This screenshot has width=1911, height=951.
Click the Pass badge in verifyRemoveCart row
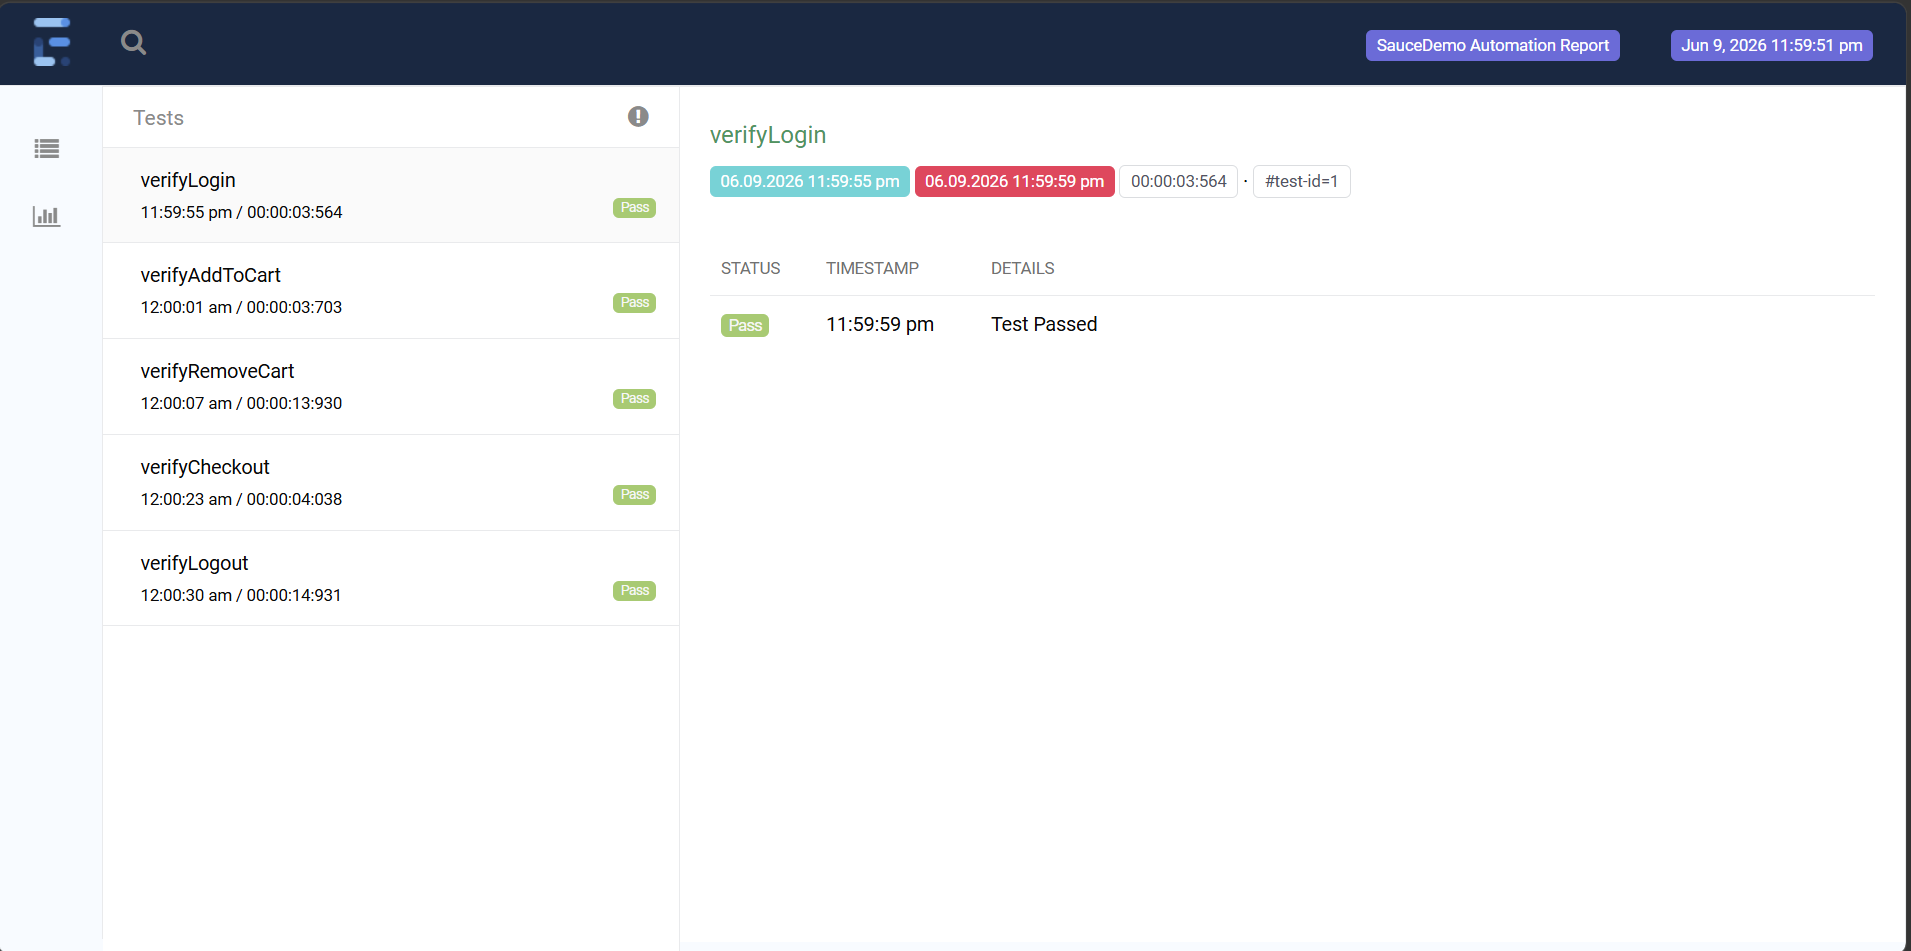coord(634,399)
